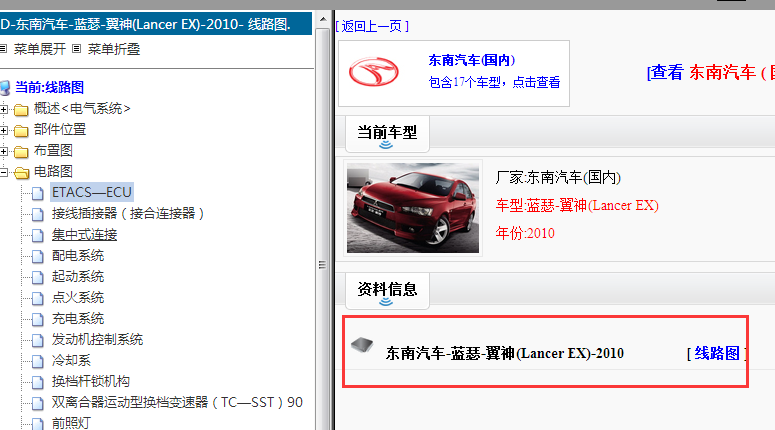Click the header title 东南汽车-蓝瑟-翼神 线路图
This screenshot has width=775, height=430.
click(146, 24)
